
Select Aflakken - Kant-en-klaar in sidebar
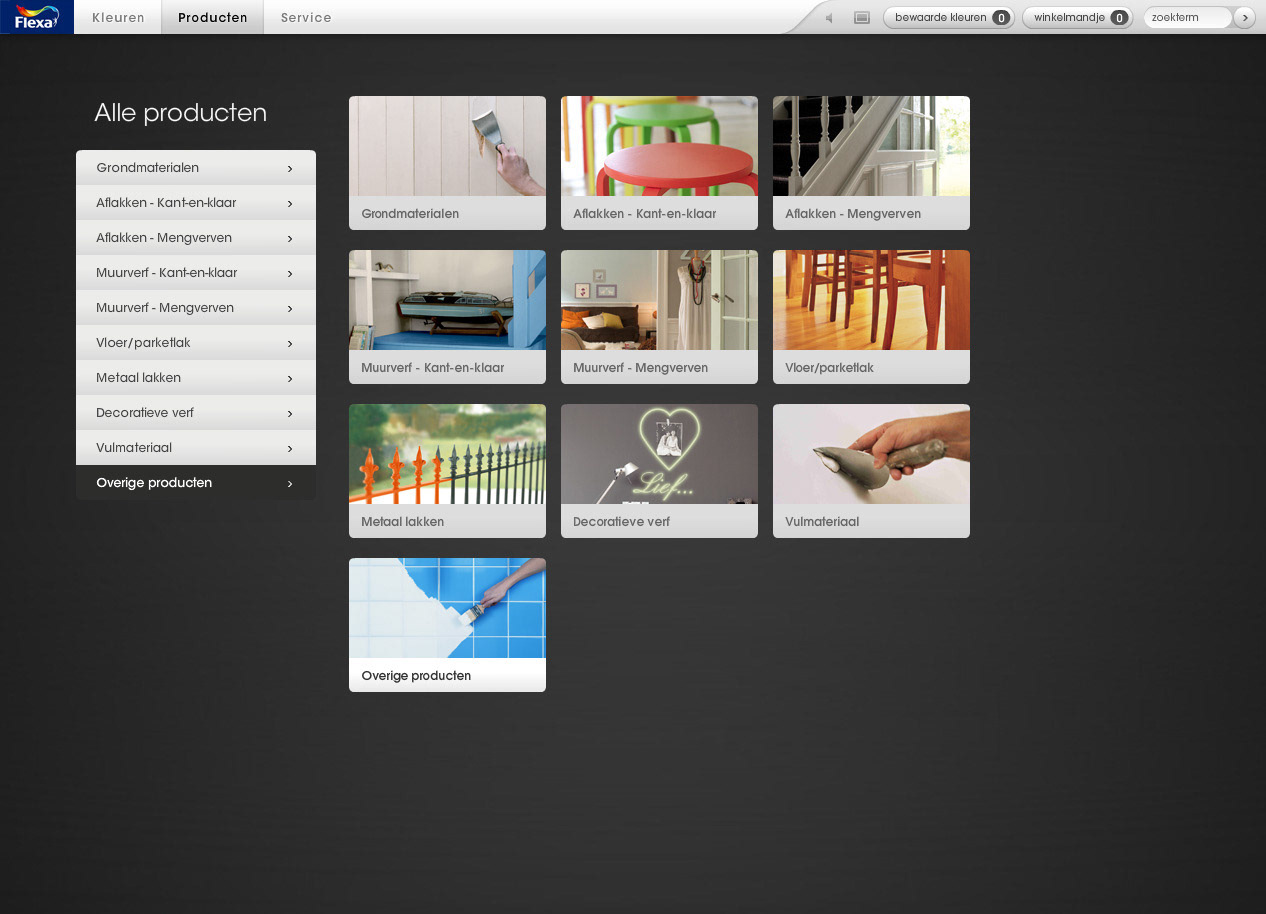click(196, 203)
